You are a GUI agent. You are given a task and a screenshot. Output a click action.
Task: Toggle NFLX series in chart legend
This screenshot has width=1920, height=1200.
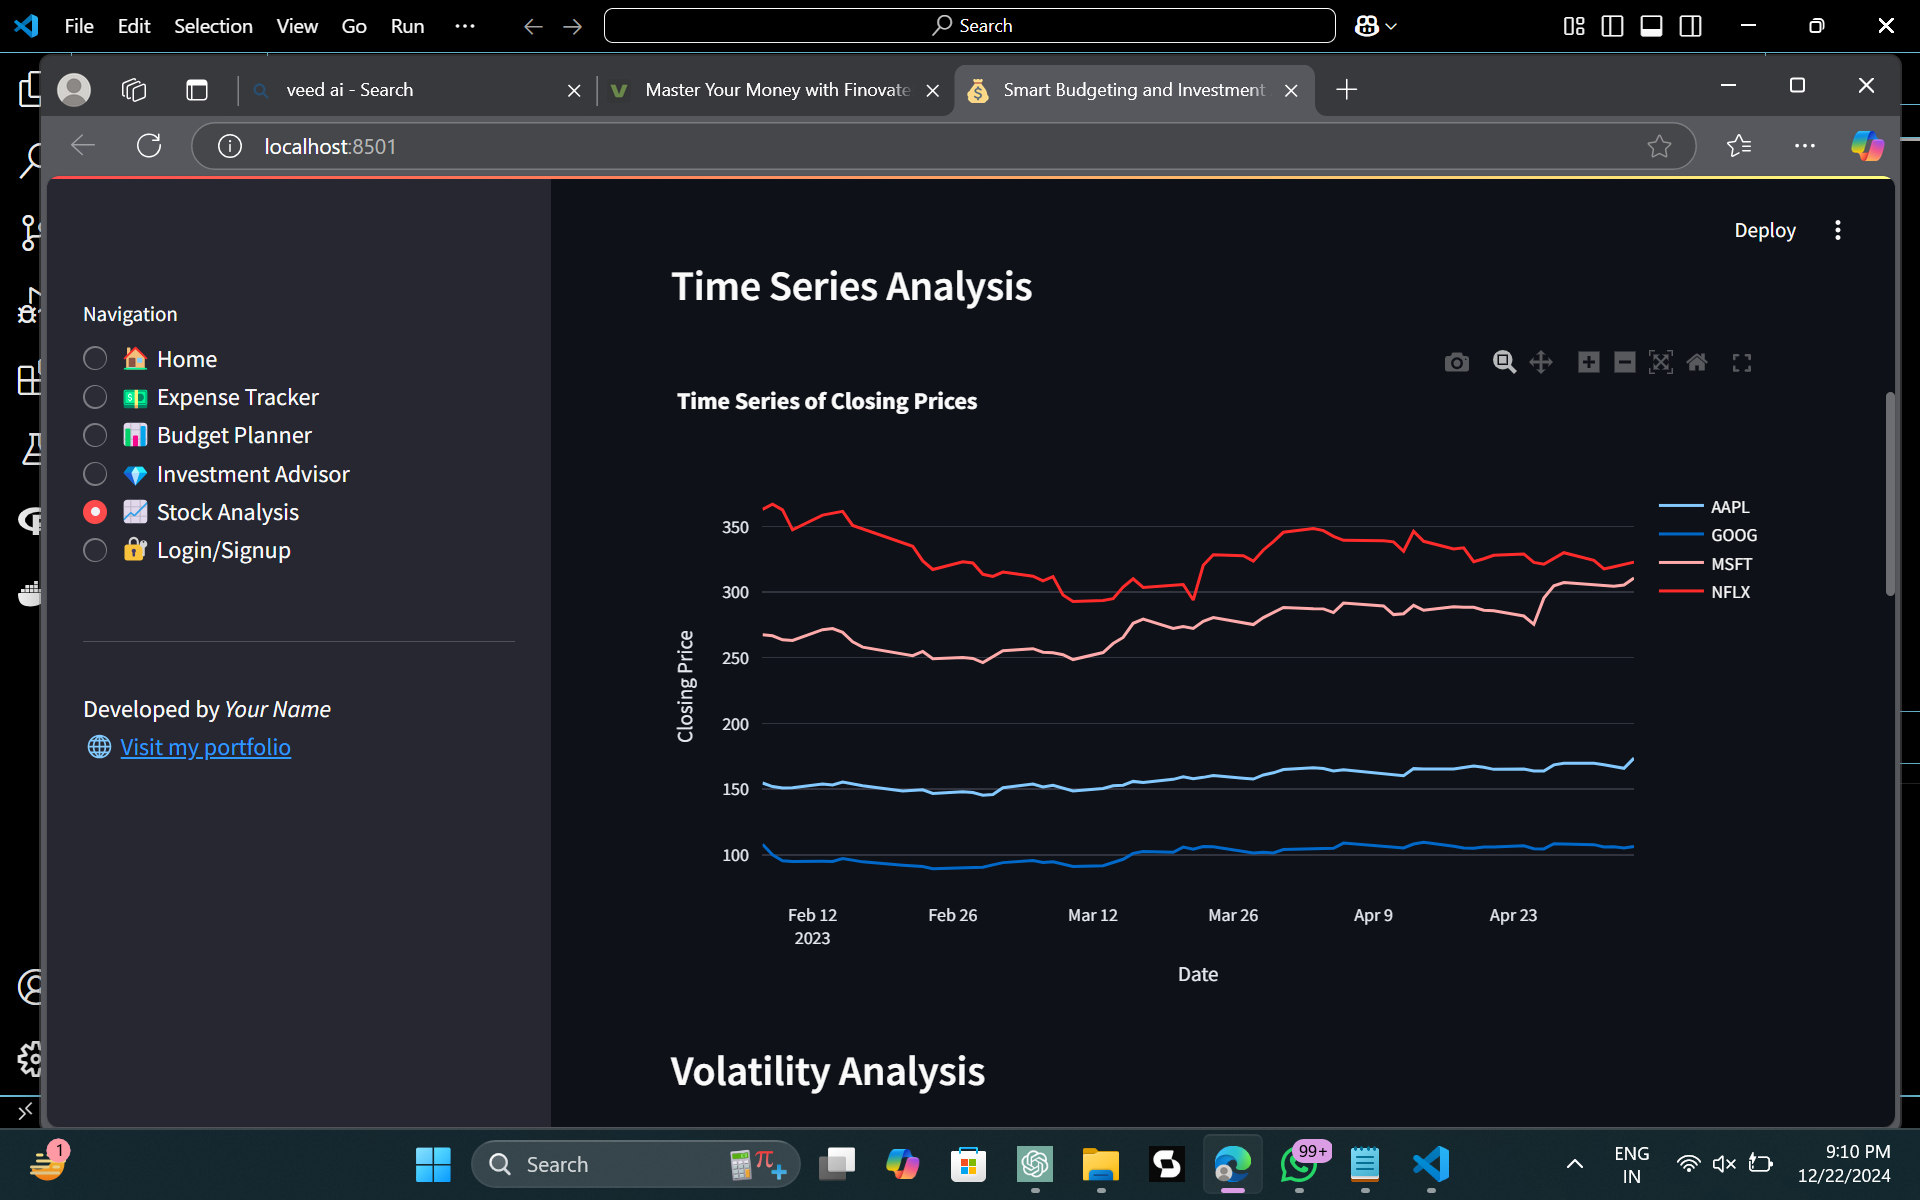[x=1729, y=592]
